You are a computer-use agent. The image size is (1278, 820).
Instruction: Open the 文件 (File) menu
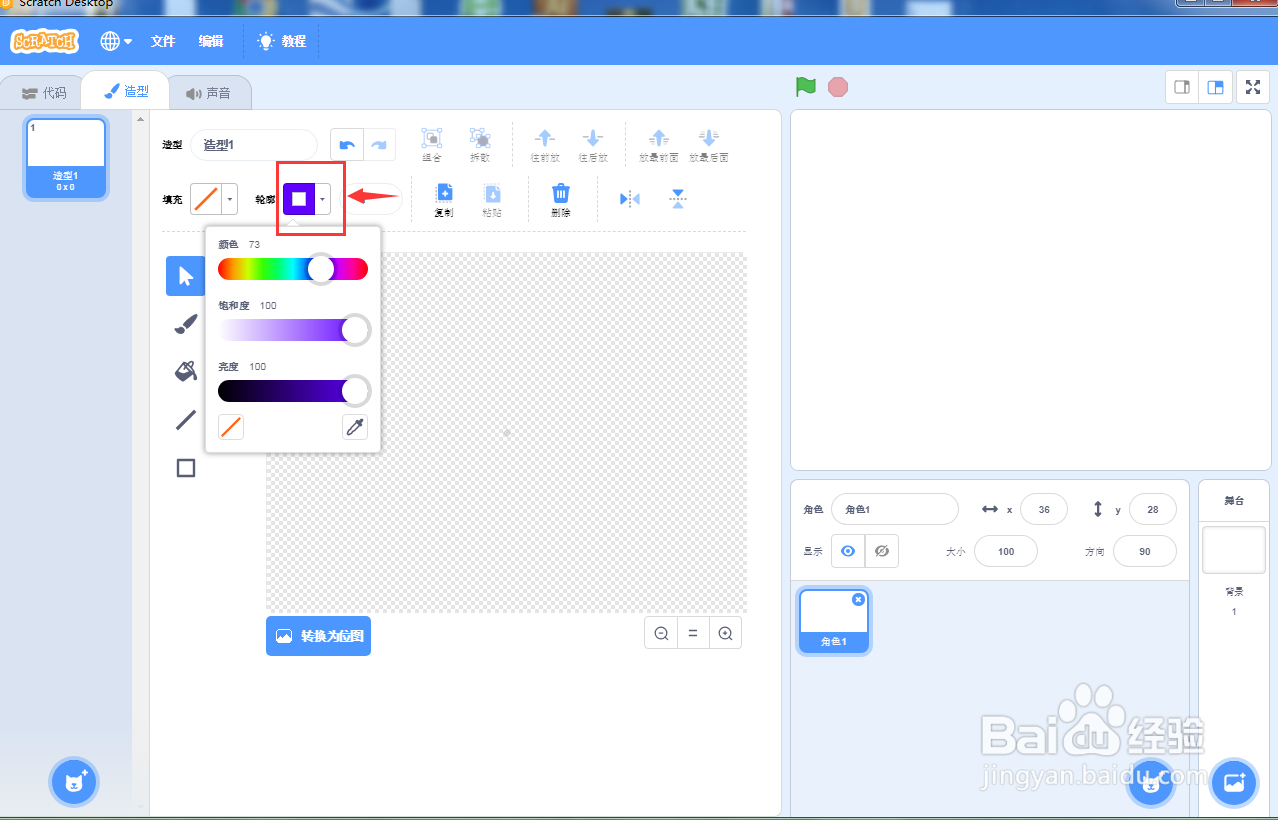point(161,41)
